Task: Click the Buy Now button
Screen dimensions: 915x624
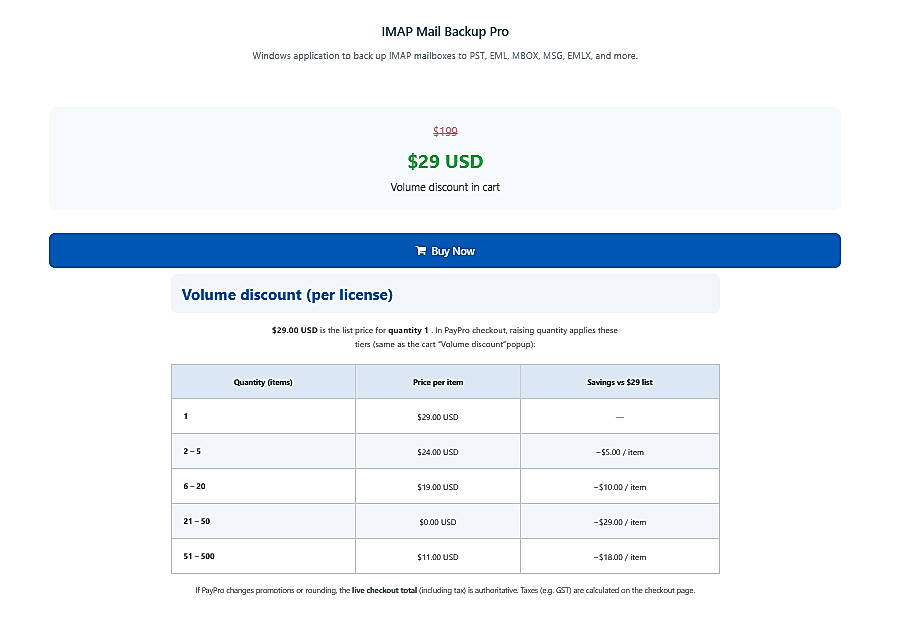Action: 445,250
